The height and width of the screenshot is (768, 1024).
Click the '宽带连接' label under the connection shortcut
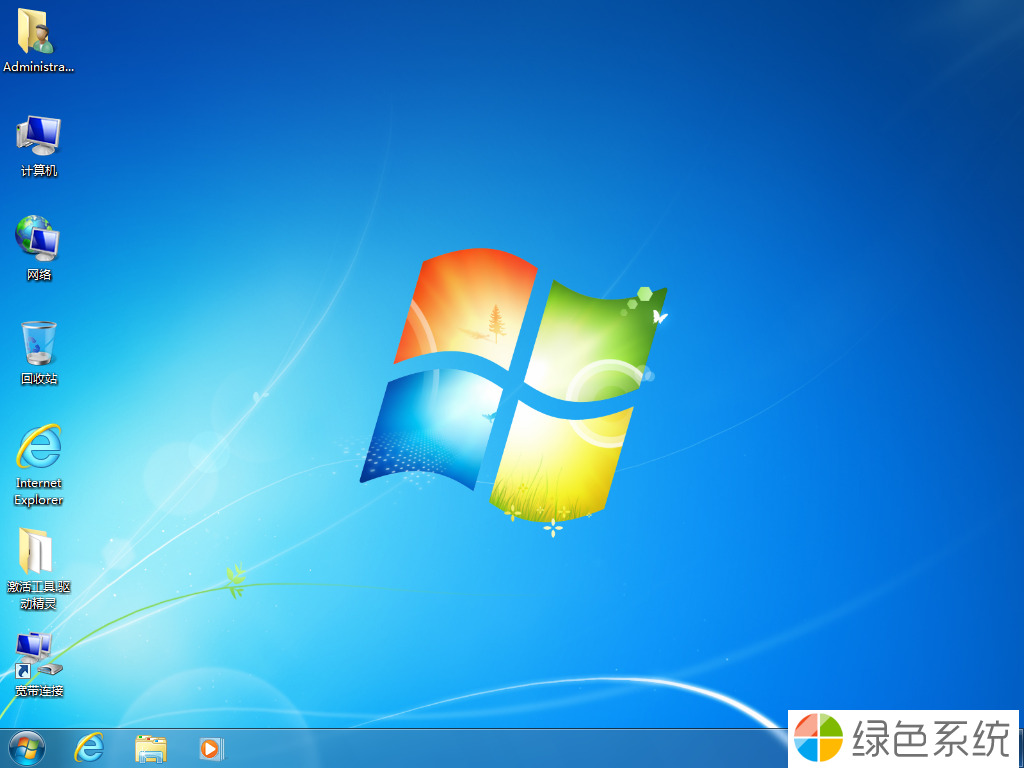39,690
